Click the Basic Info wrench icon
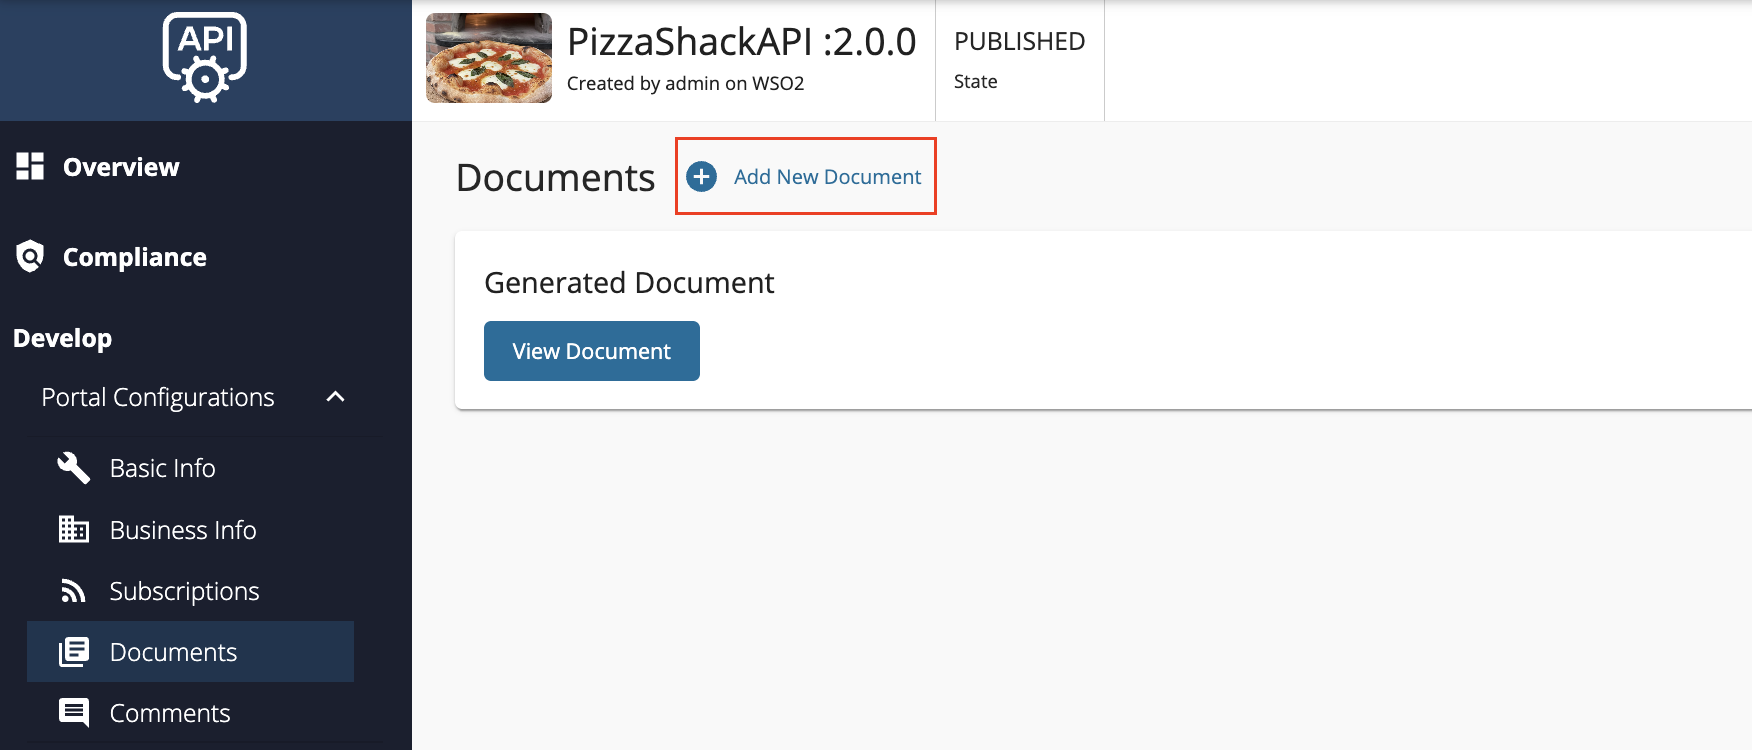The width and height of the screenshot is (1752, 750). tap(74, 468)
